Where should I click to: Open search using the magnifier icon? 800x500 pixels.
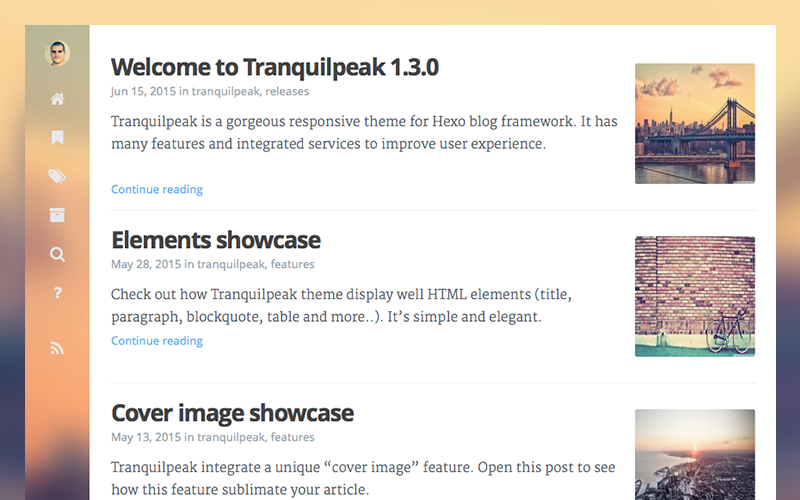click(x=57, y=254)
